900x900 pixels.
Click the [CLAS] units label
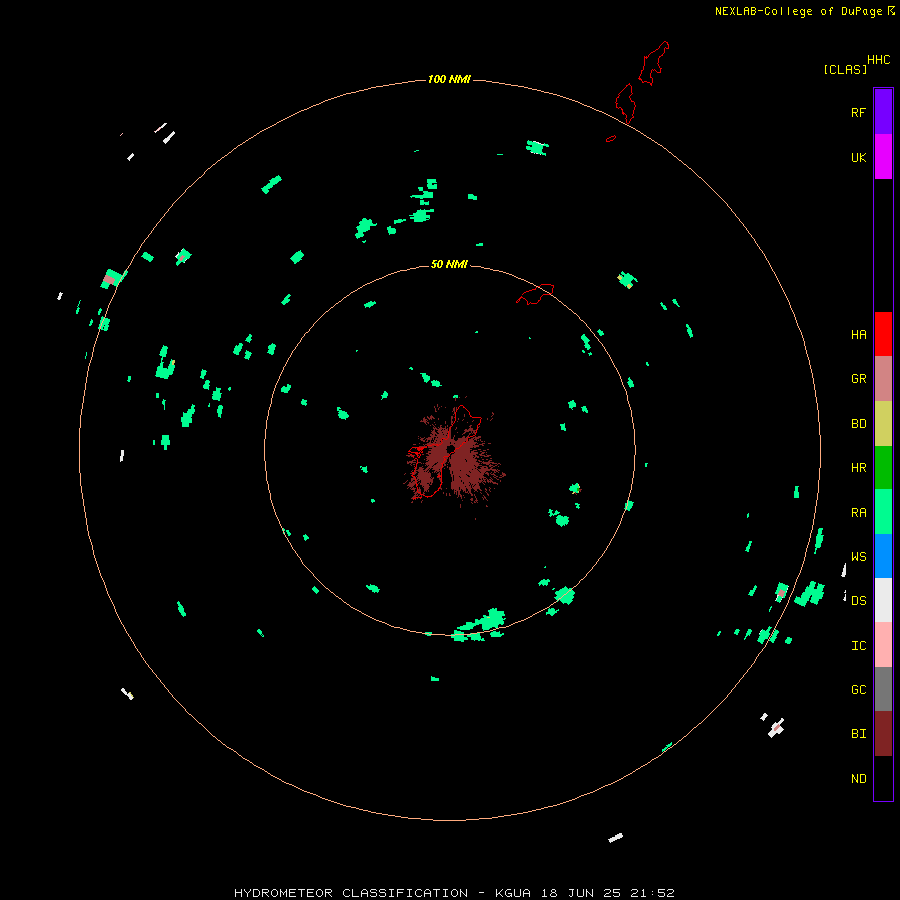pyautogui.click(x=845, y=69)
